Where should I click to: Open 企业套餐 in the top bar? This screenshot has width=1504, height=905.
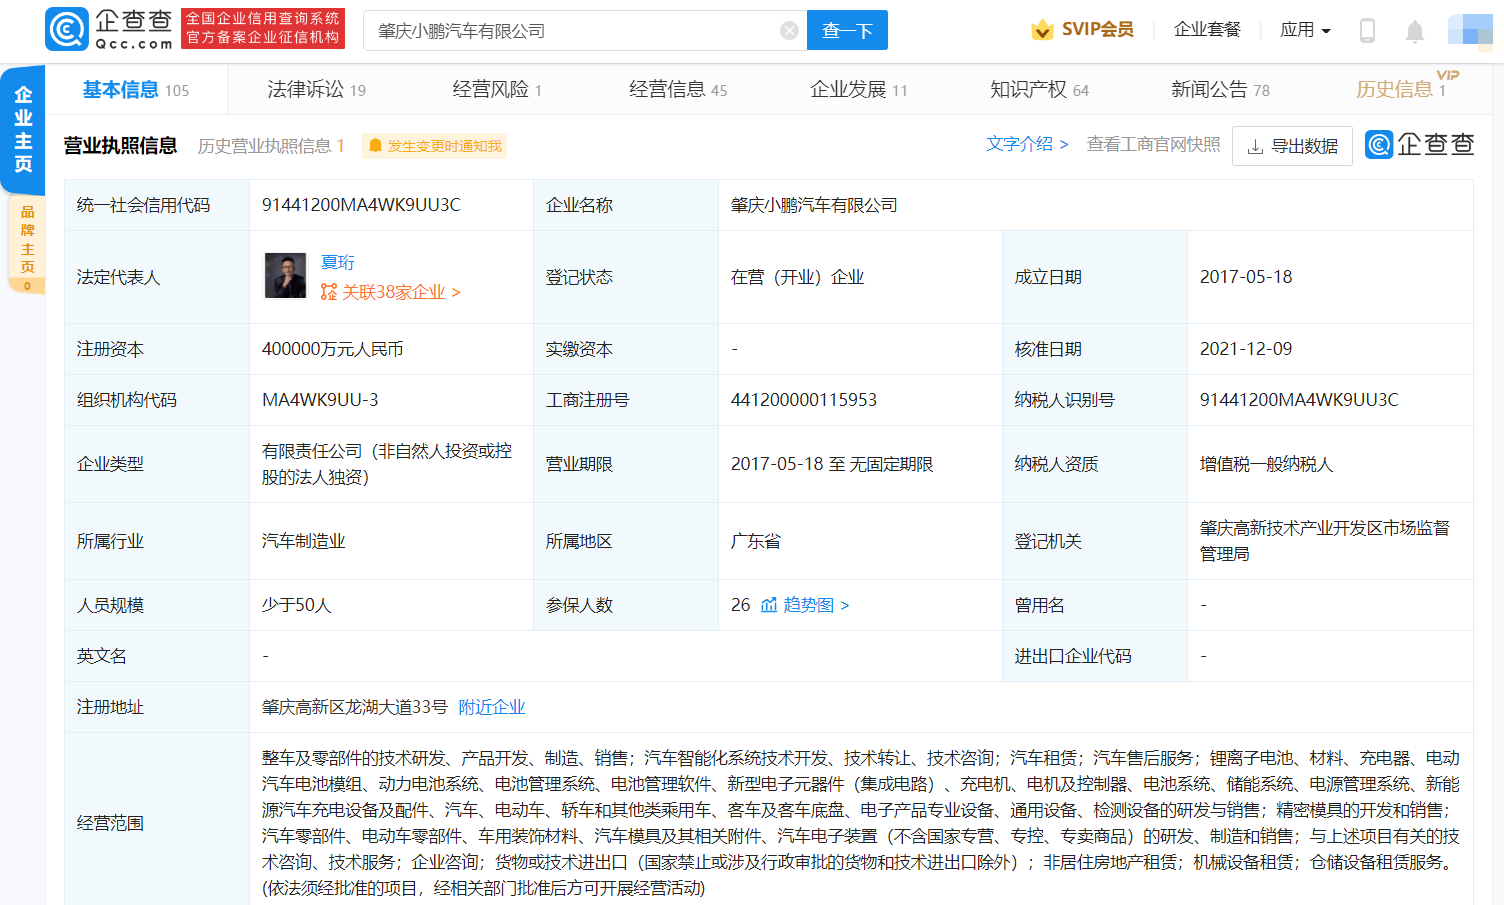[1207, 30]
